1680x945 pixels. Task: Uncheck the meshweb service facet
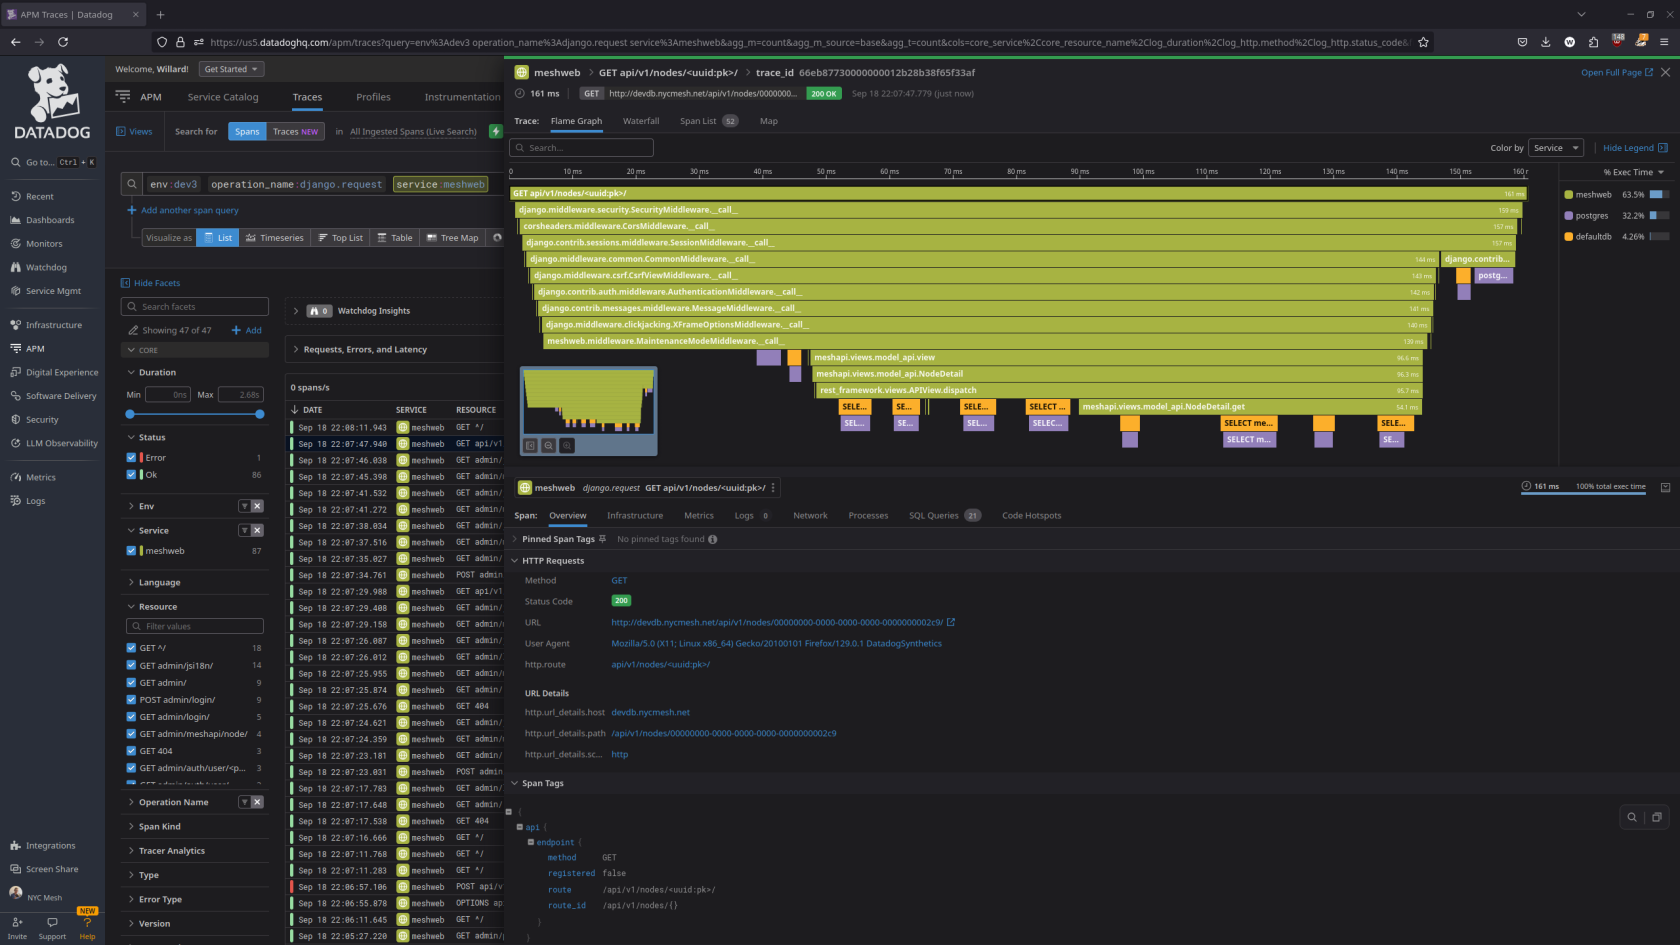click(131, 550)
